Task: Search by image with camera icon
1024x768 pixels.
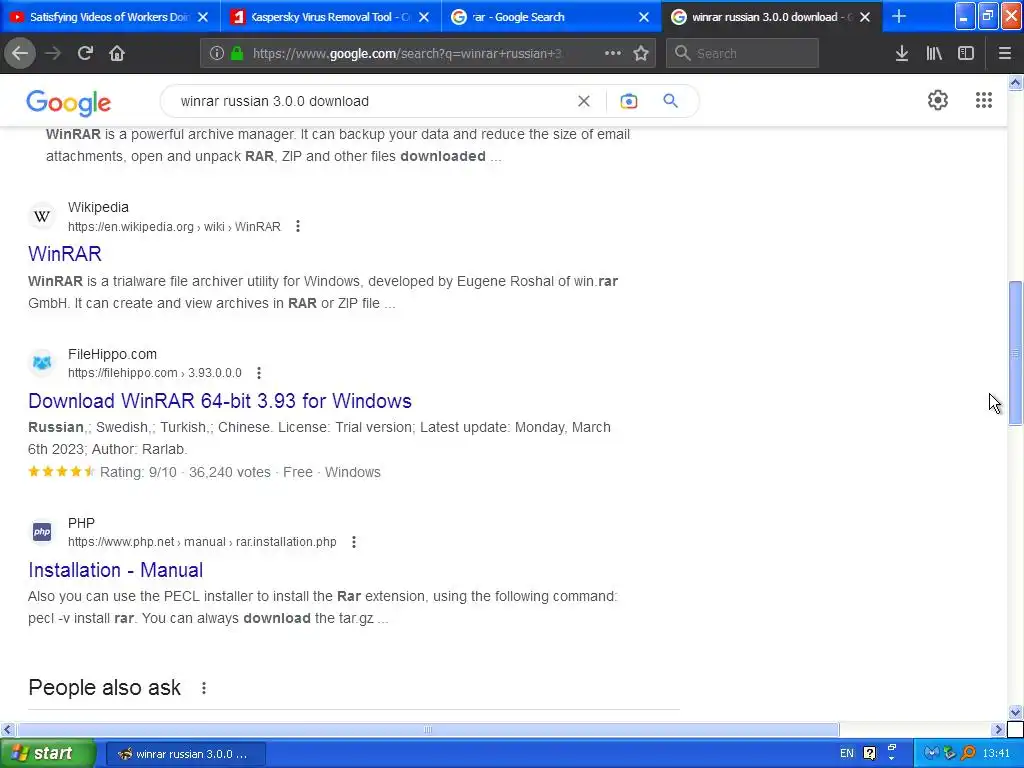Action: click(629, 101)
